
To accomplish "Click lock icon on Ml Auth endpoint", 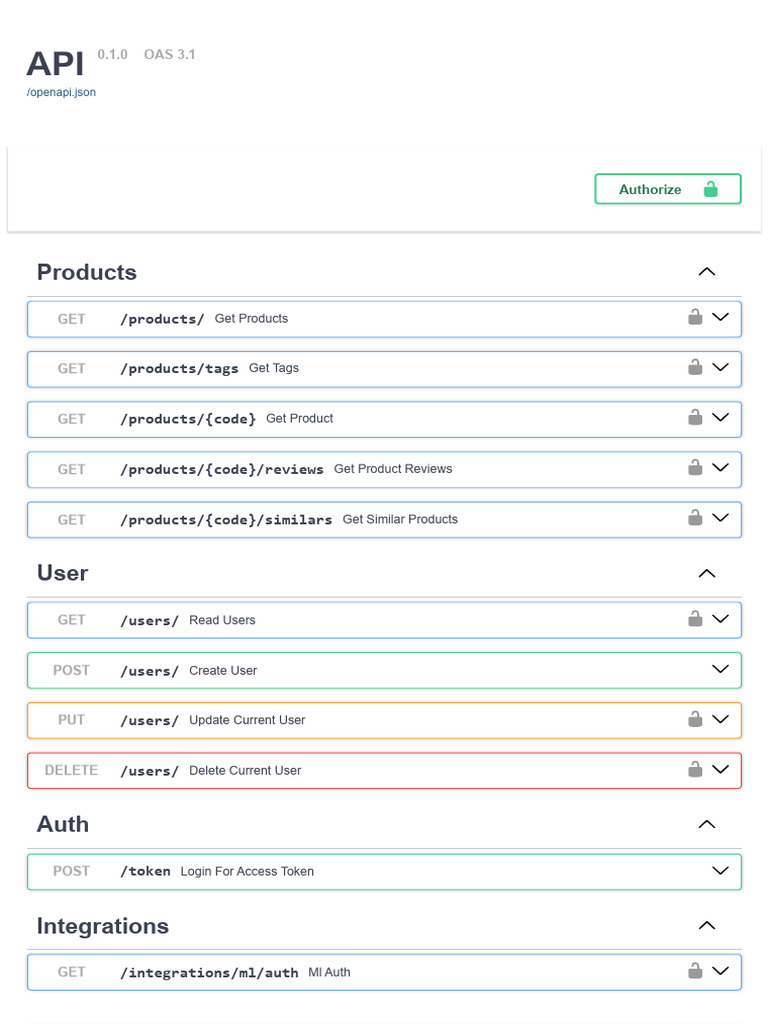I will pyautogui.click(x=695, y=971).
